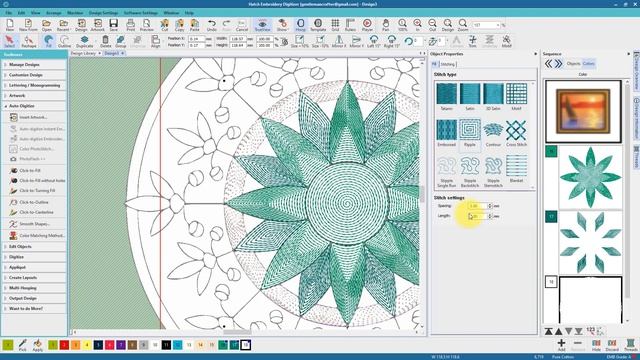Viewport: 640px width, 360px height.
Task: Pick the red color swatch 2
Action: pyautogui.click(x=64, y=345)
